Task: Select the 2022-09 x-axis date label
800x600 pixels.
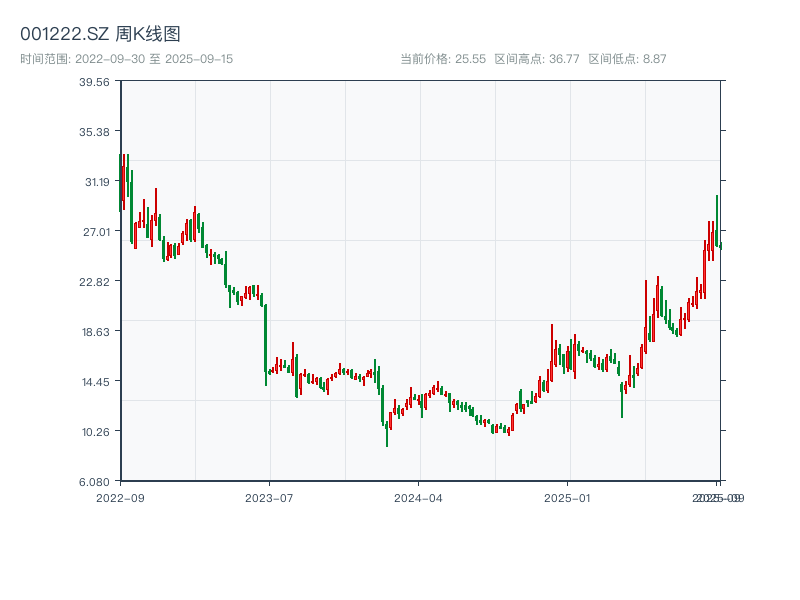Action: (x=120, y=497)
